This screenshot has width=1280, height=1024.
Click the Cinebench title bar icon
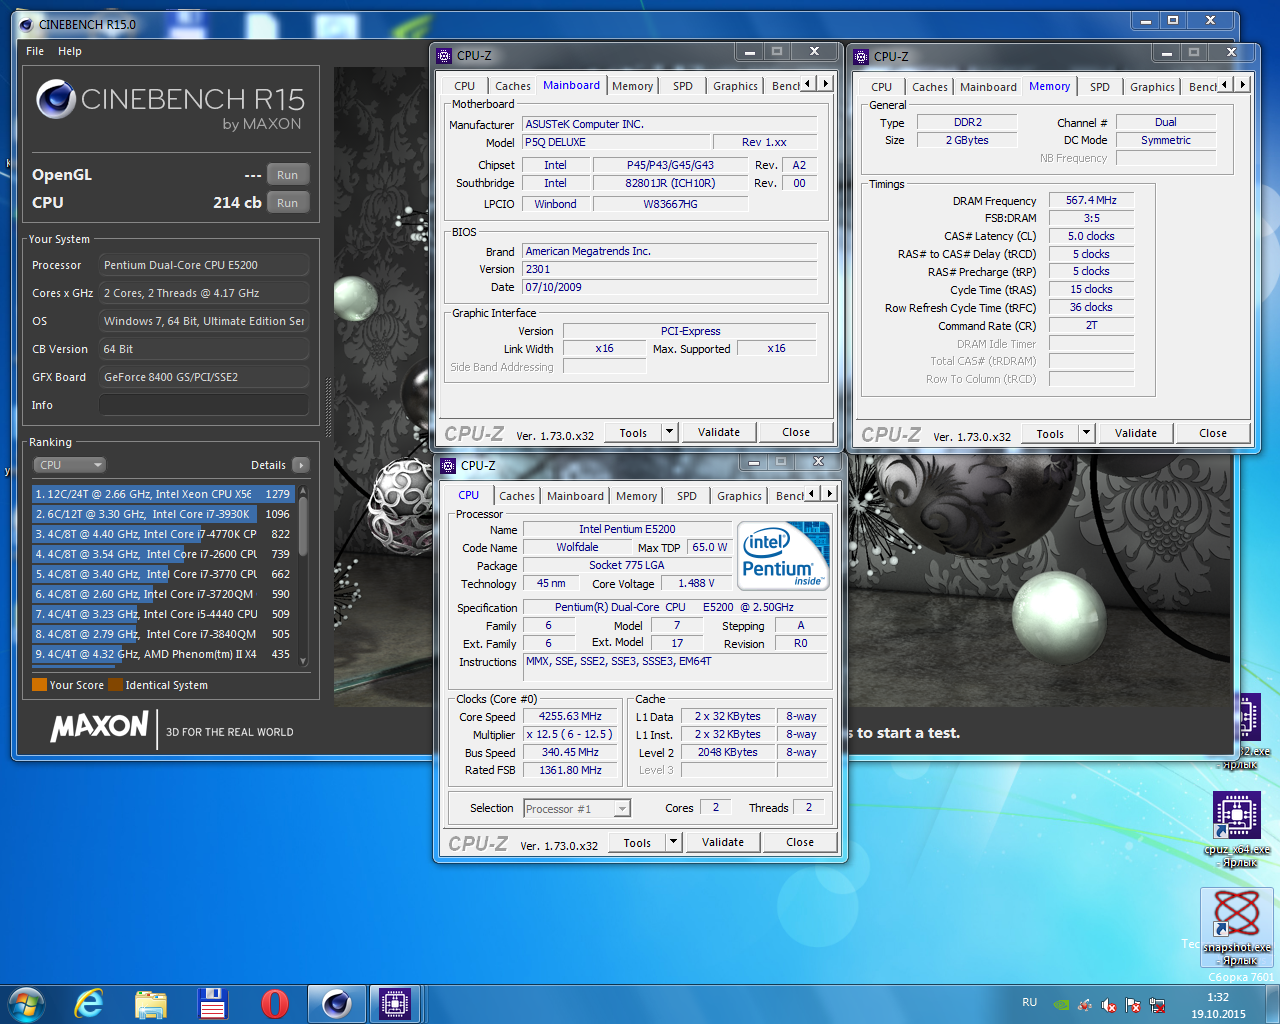click(x=25, y=24)
